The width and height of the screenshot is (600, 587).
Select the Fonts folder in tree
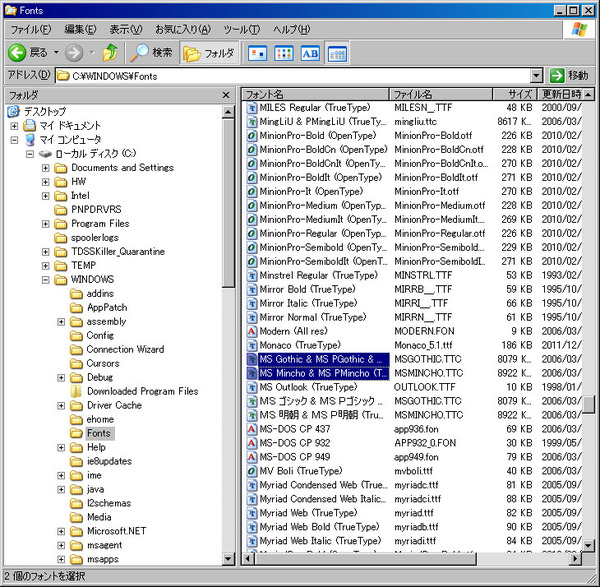[99, 433]
